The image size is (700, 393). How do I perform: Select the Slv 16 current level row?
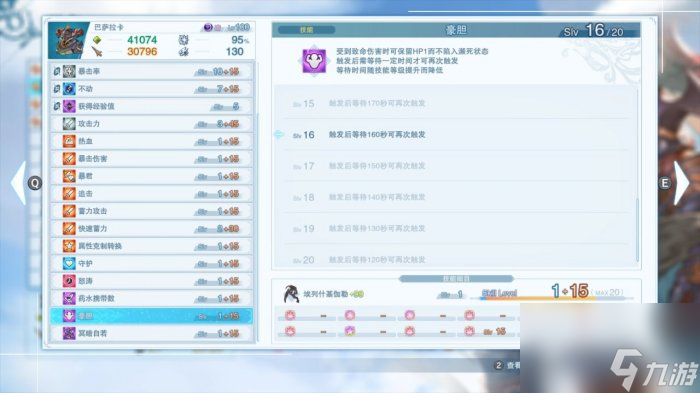point(455,135)
